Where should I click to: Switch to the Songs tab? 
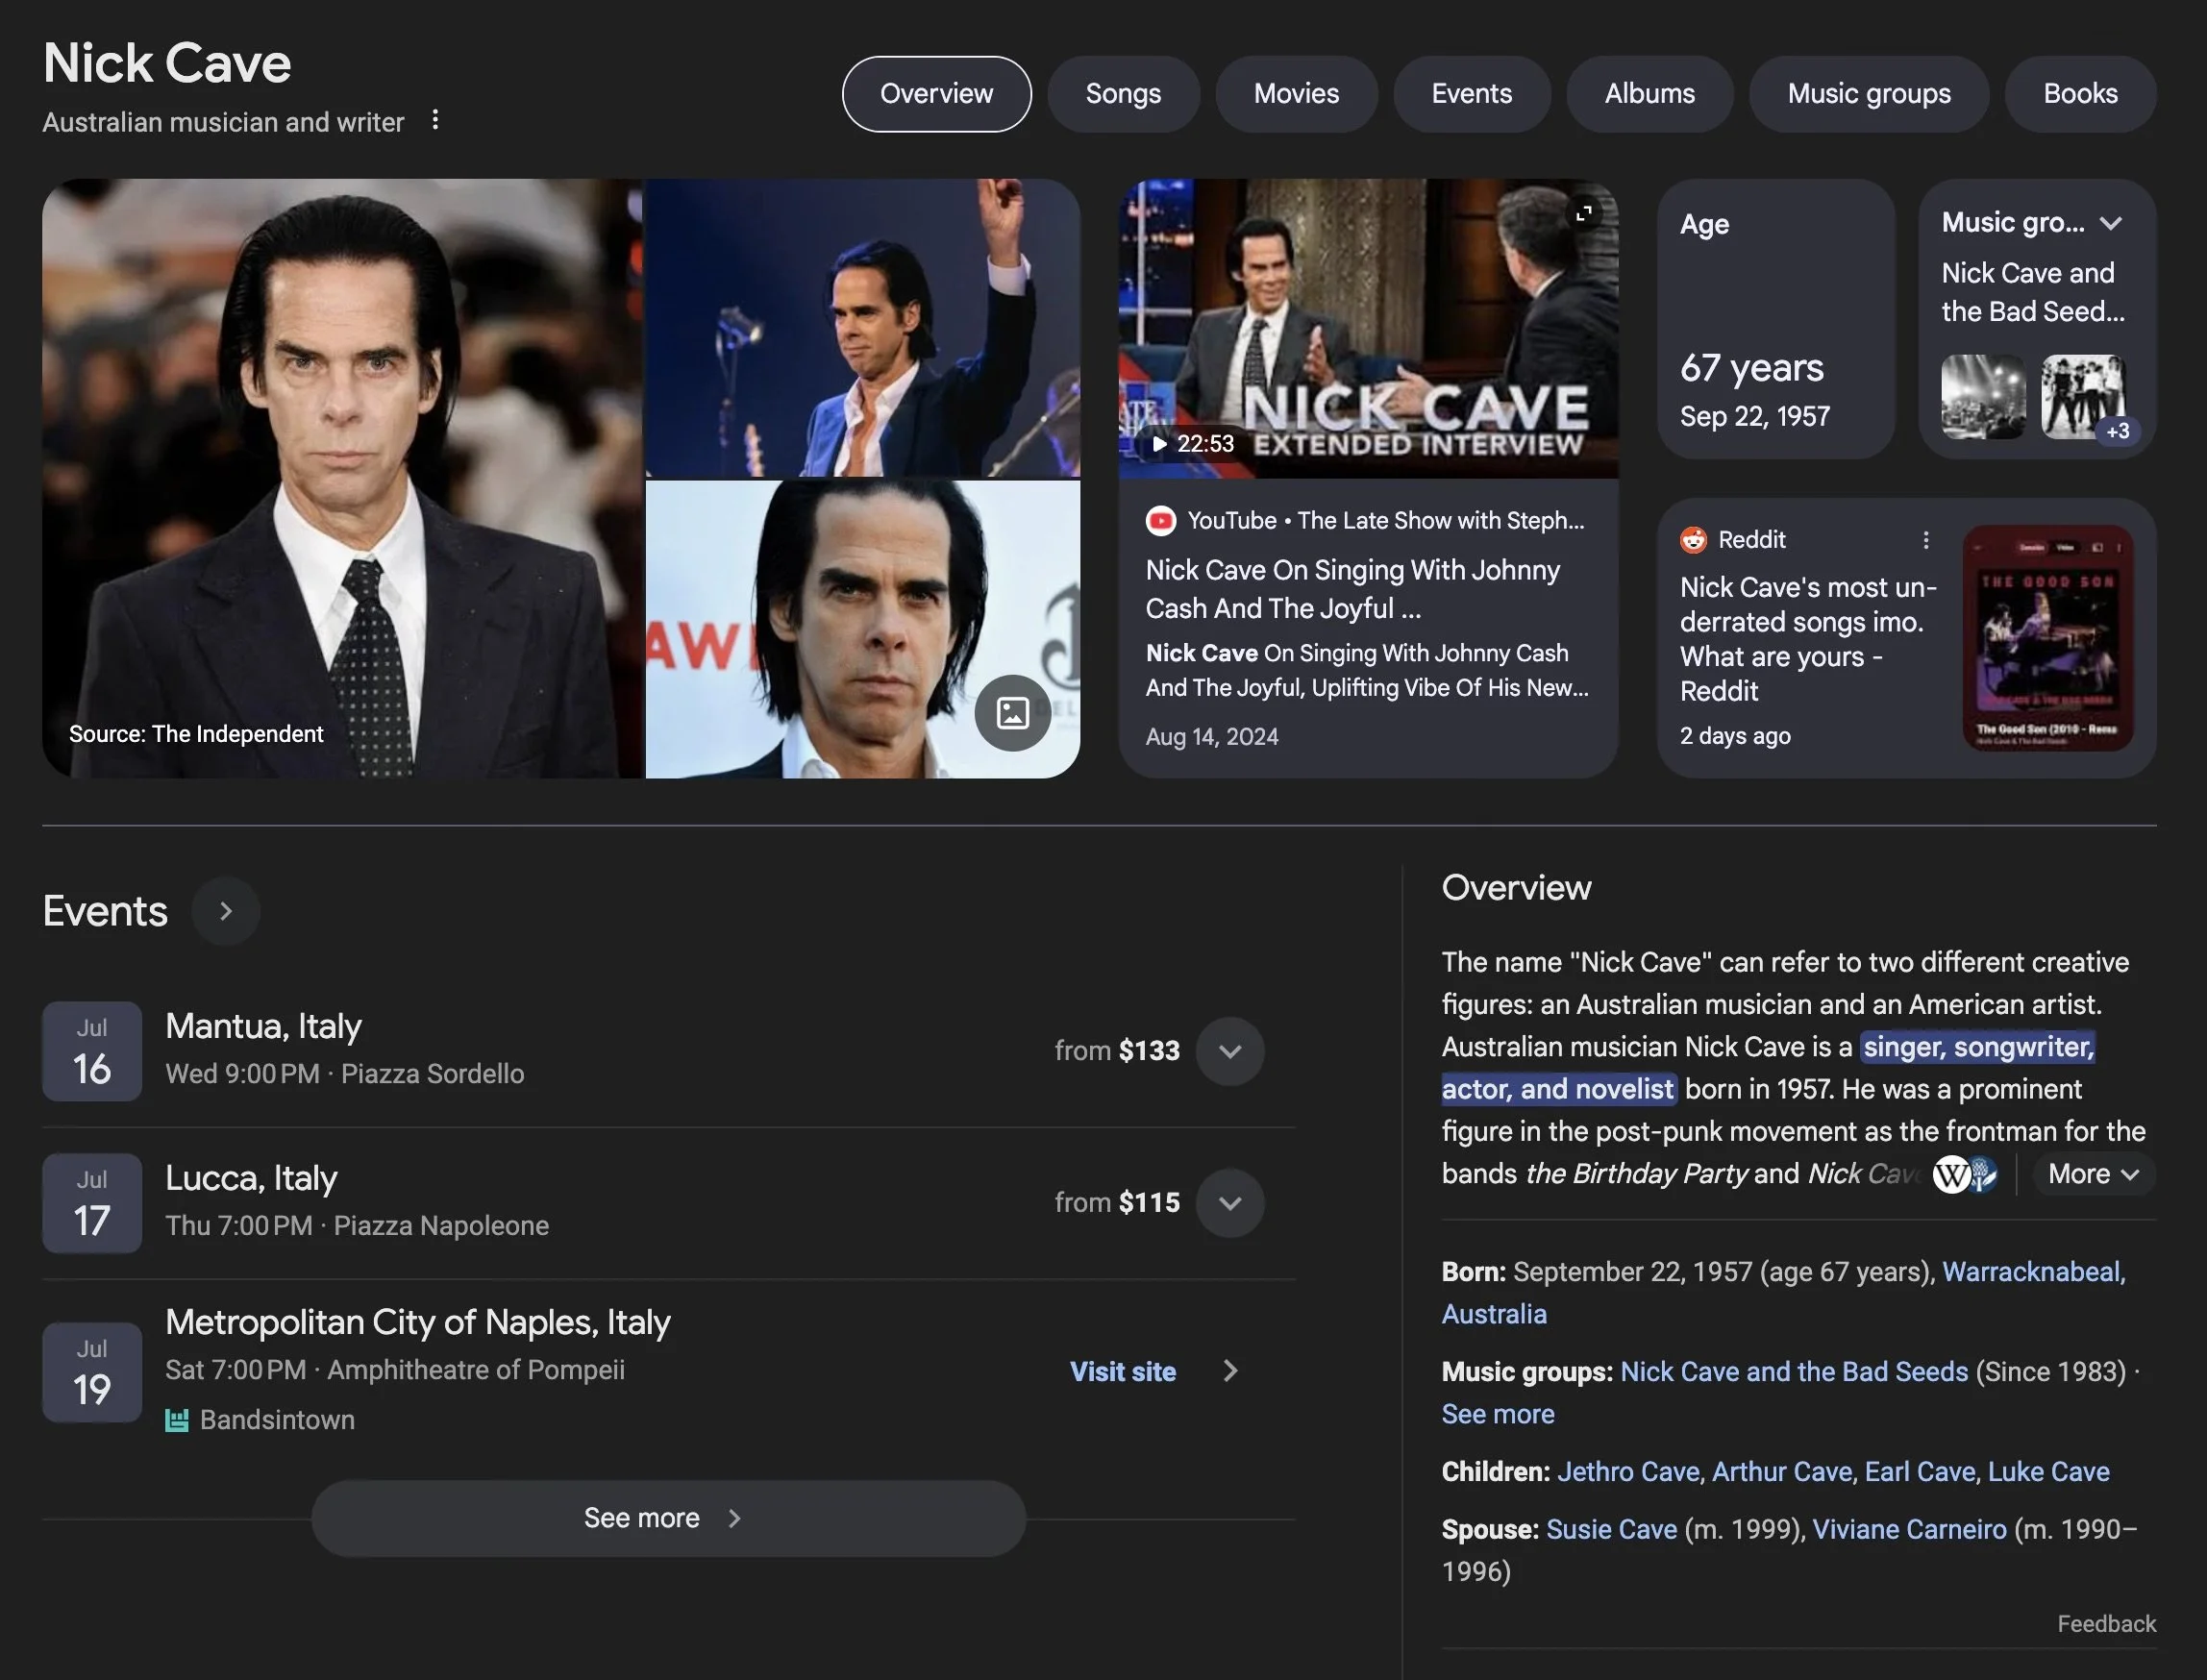point(1122,94)
